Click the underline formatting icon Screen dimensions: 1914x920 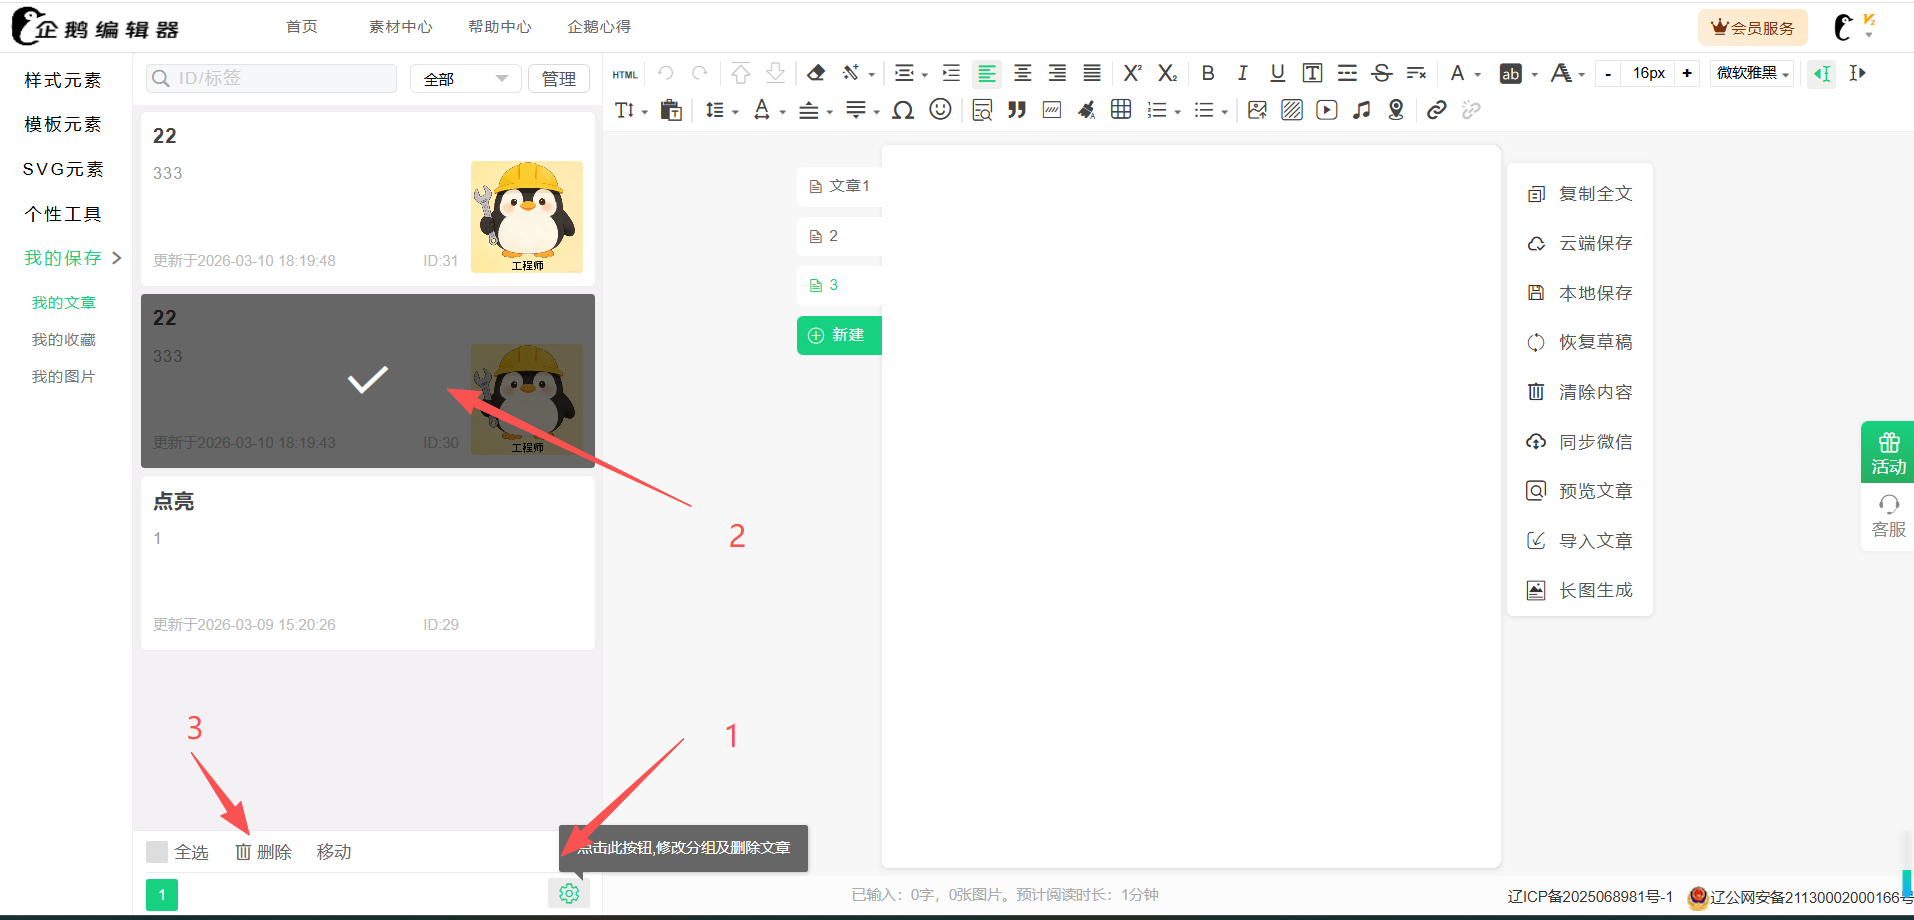click(1277, 73)
